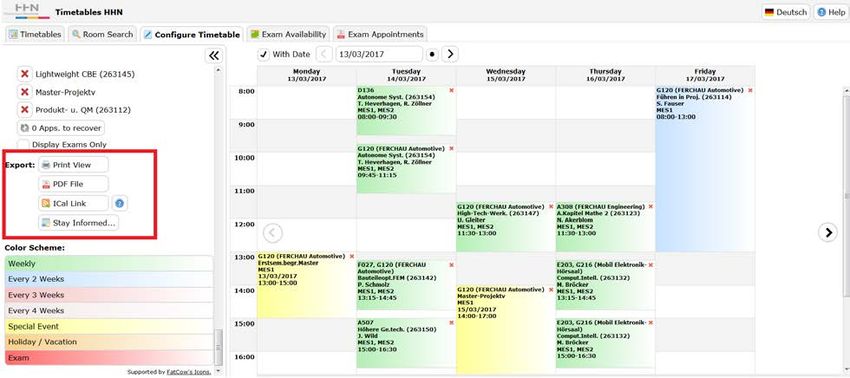
Task: Collapse the sidebar with the double-chevron button
Action: click(214, 55)
